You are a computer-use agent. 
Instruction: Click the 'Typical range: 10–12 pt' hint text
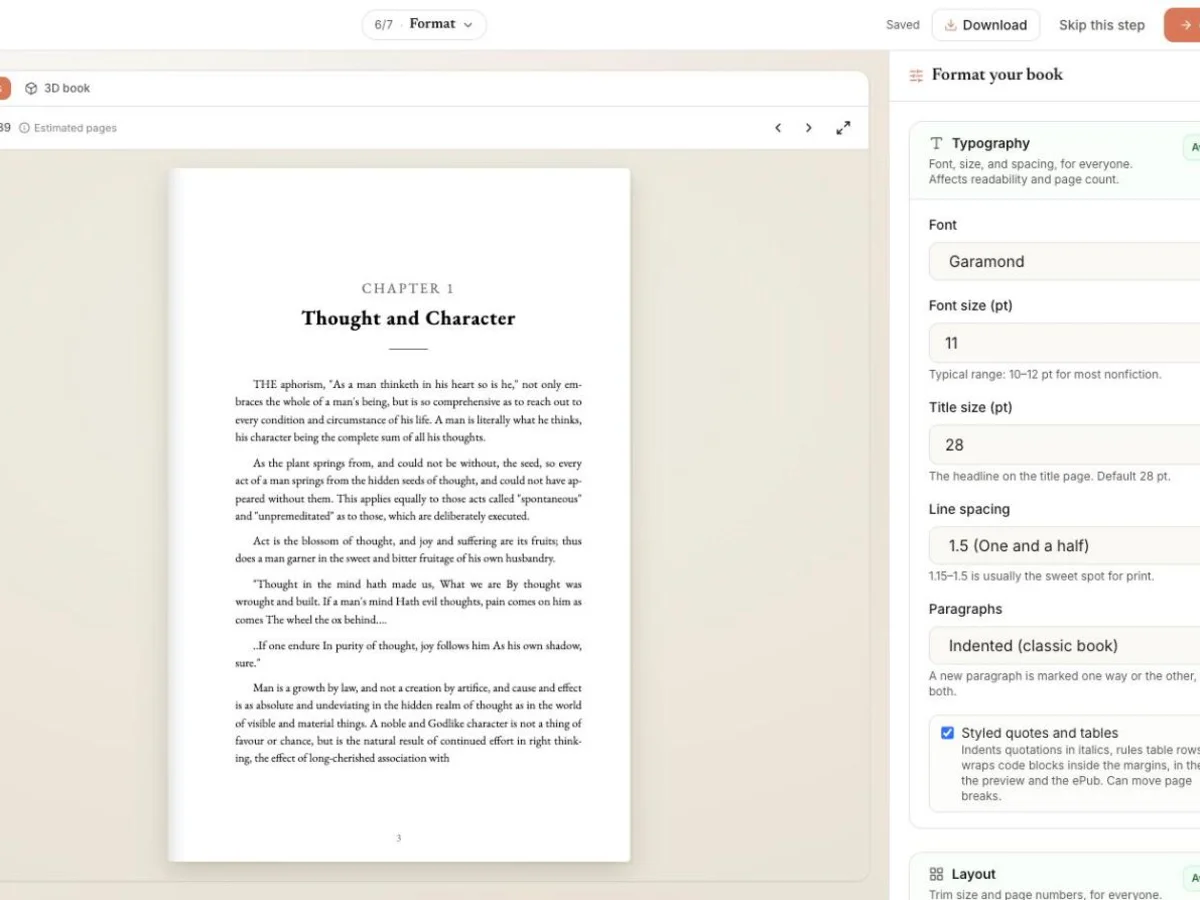tap(1045, 375)
